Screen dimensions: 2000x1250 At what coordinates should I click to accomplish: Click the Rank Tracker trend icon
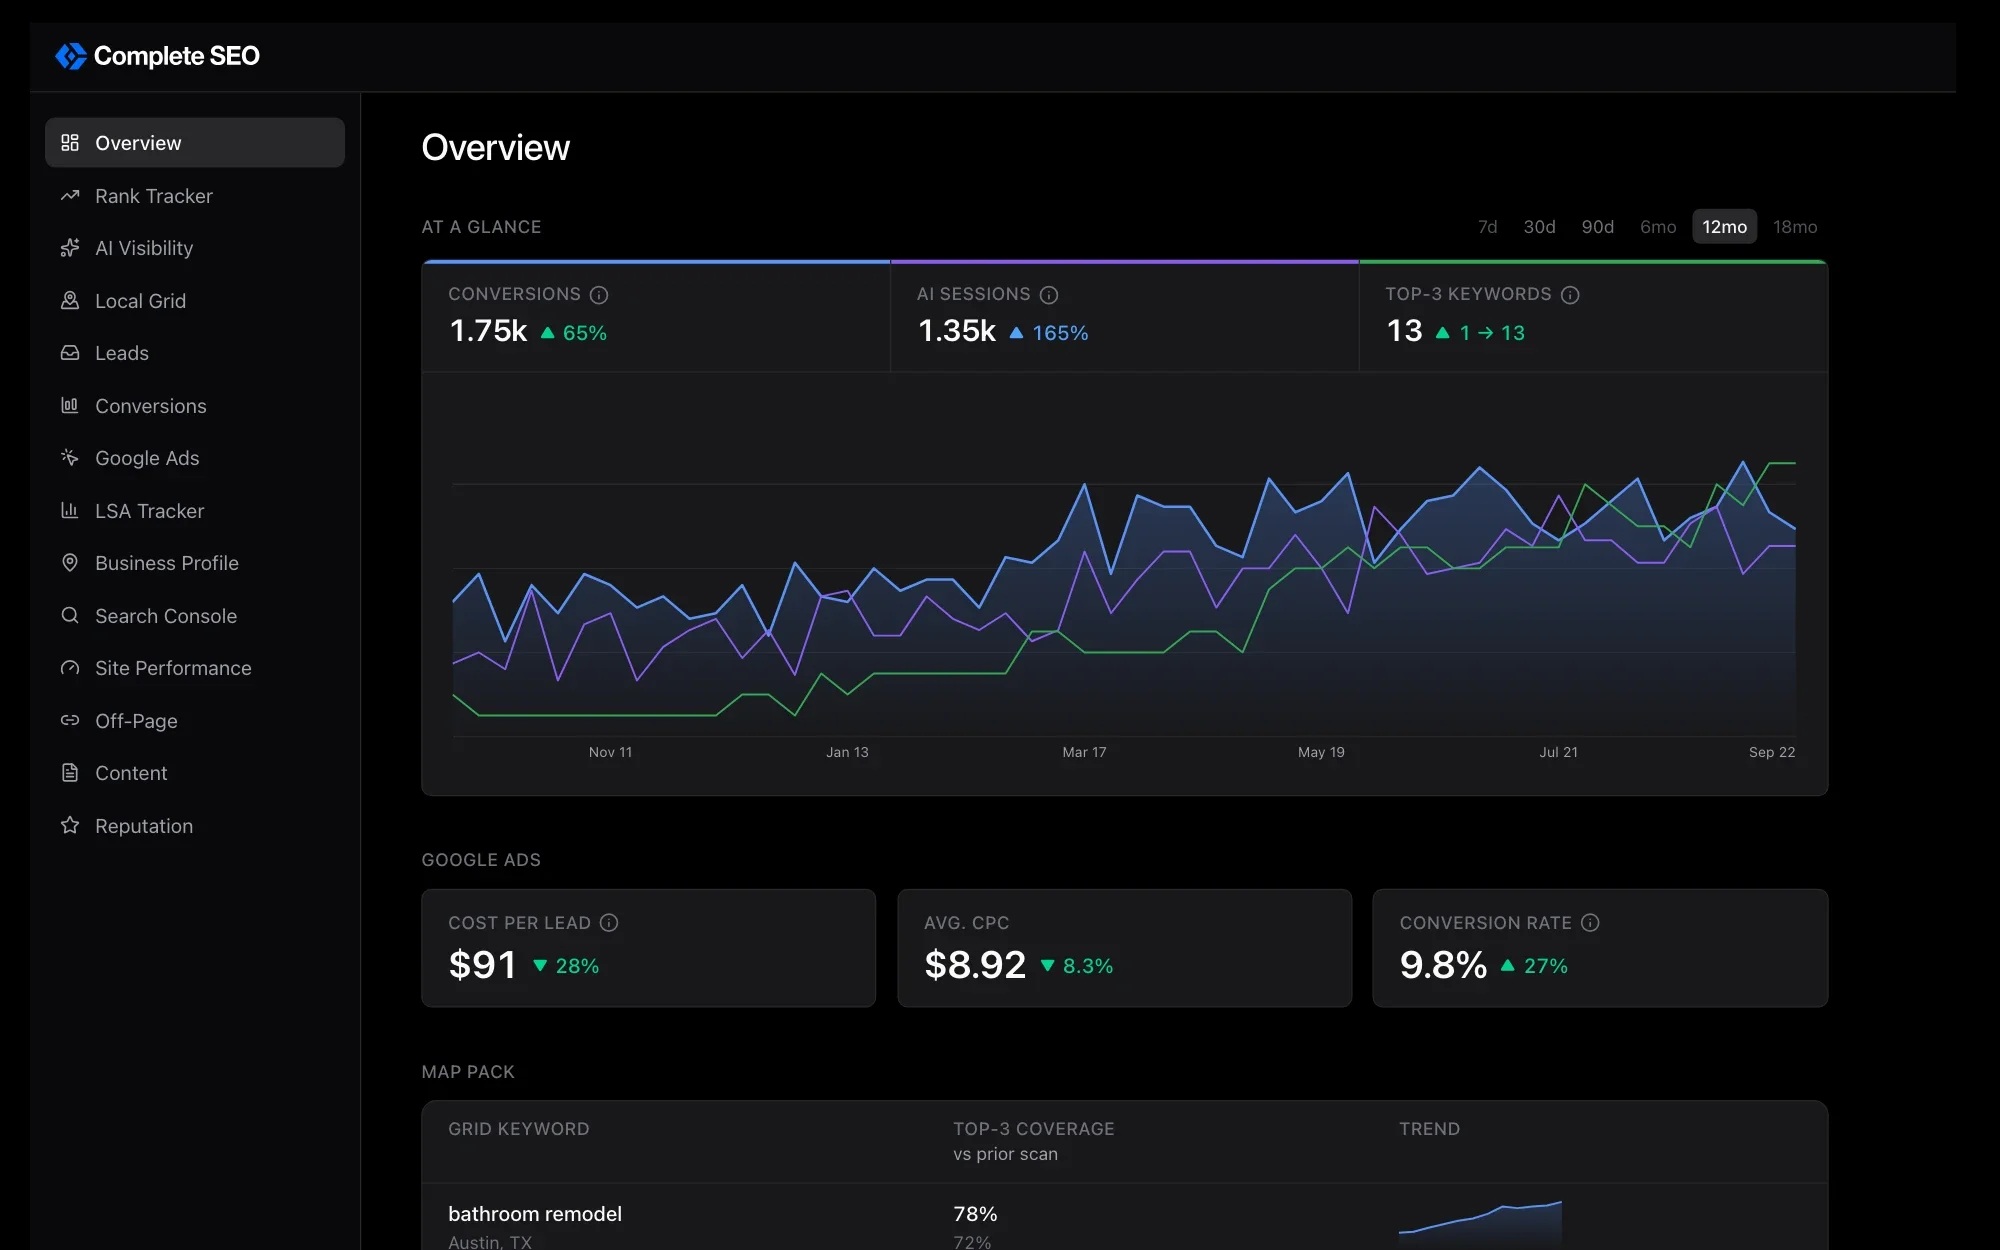(70, 196)
